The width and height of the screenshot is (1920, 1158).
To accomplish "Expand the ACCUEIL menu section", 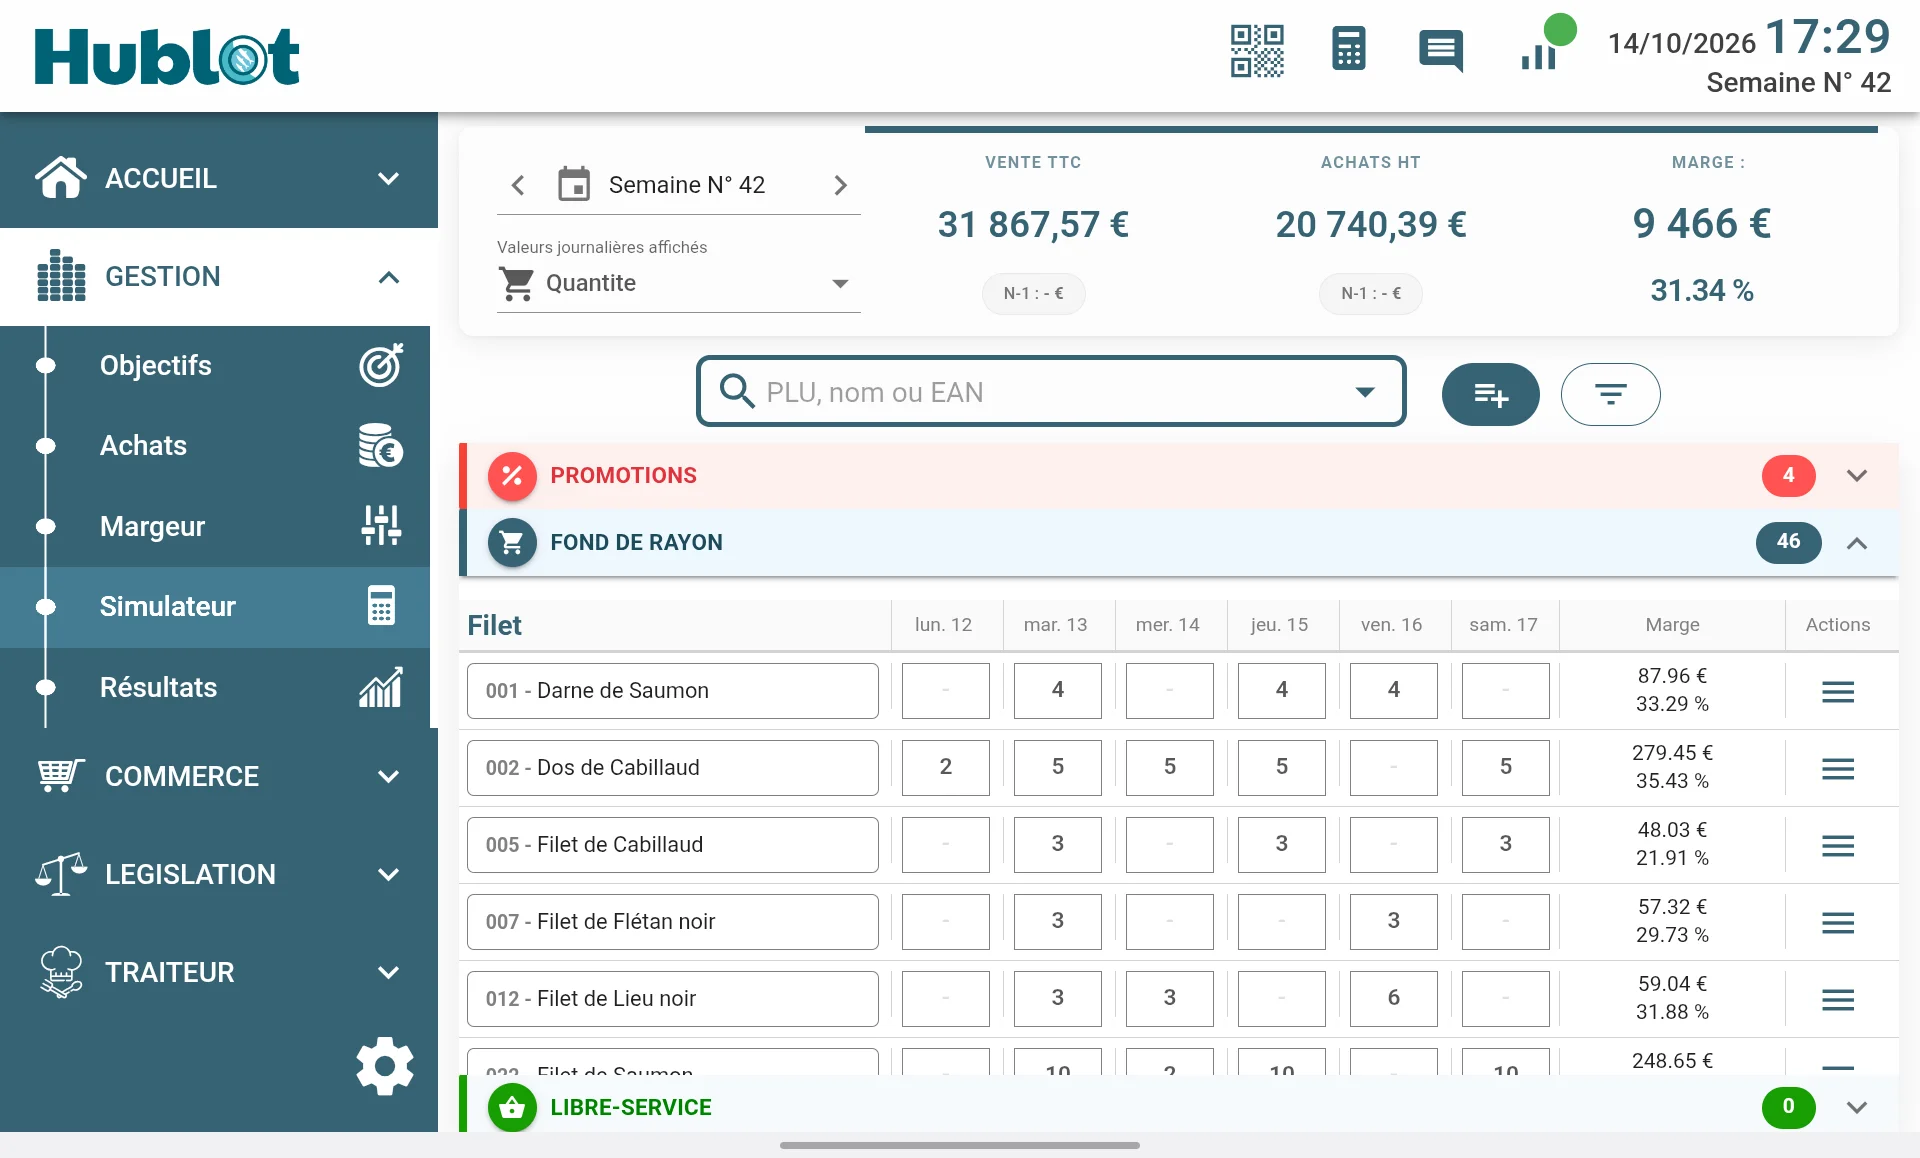I will (219, 178).
